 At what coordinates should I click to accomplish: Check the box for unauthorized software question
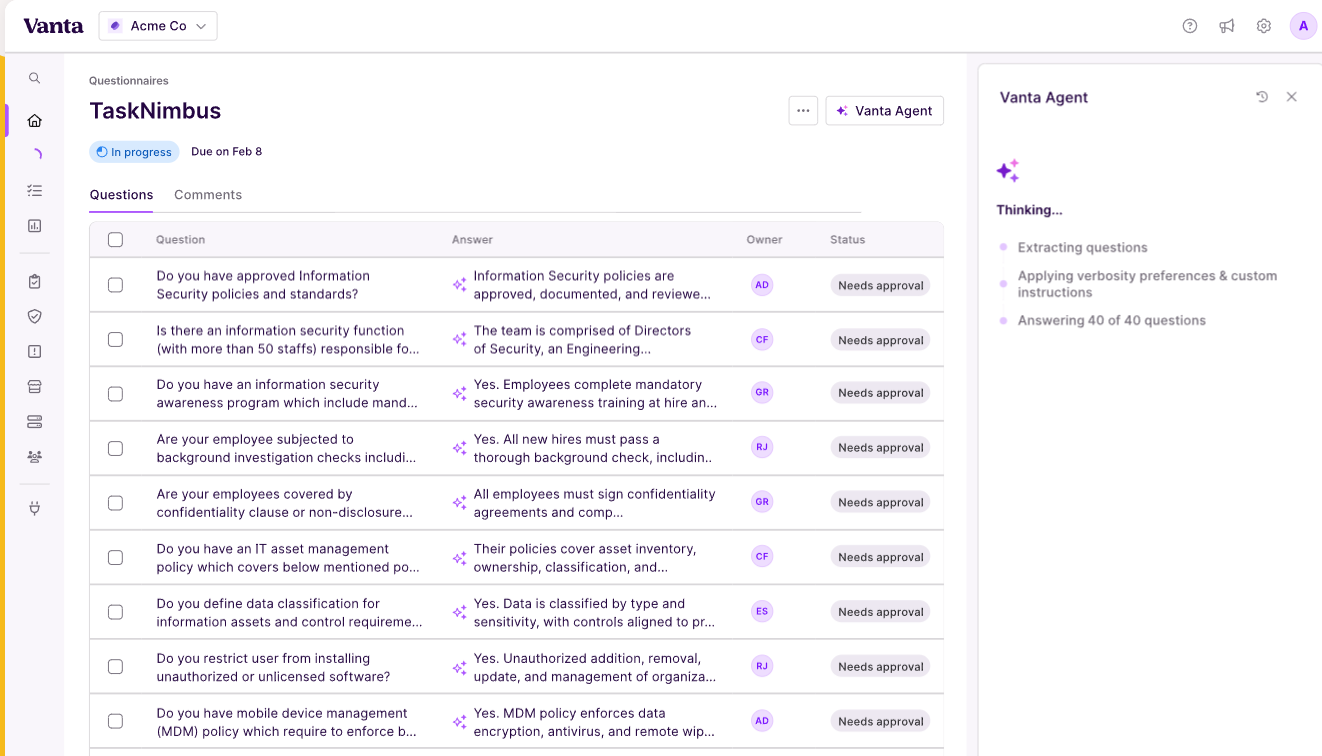115,667
